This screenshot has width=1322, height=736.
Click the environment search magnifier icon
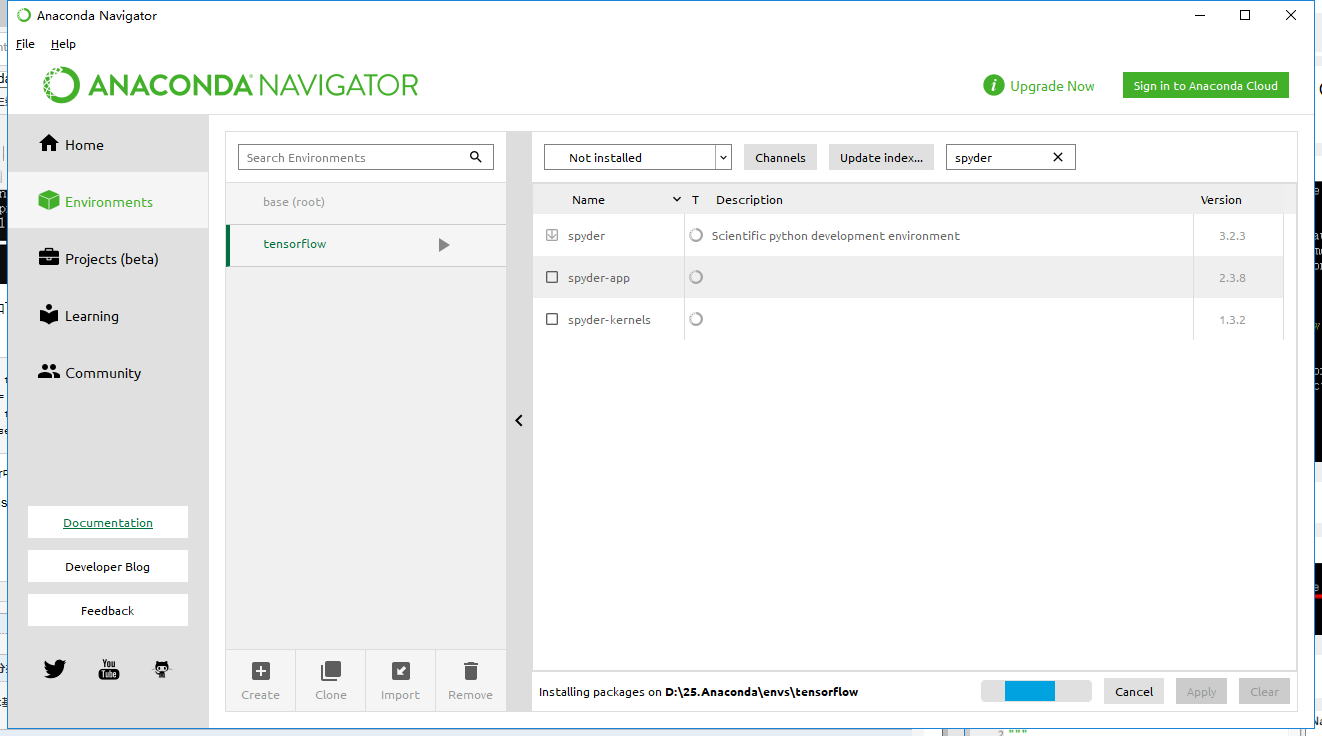tap(476, 157)
